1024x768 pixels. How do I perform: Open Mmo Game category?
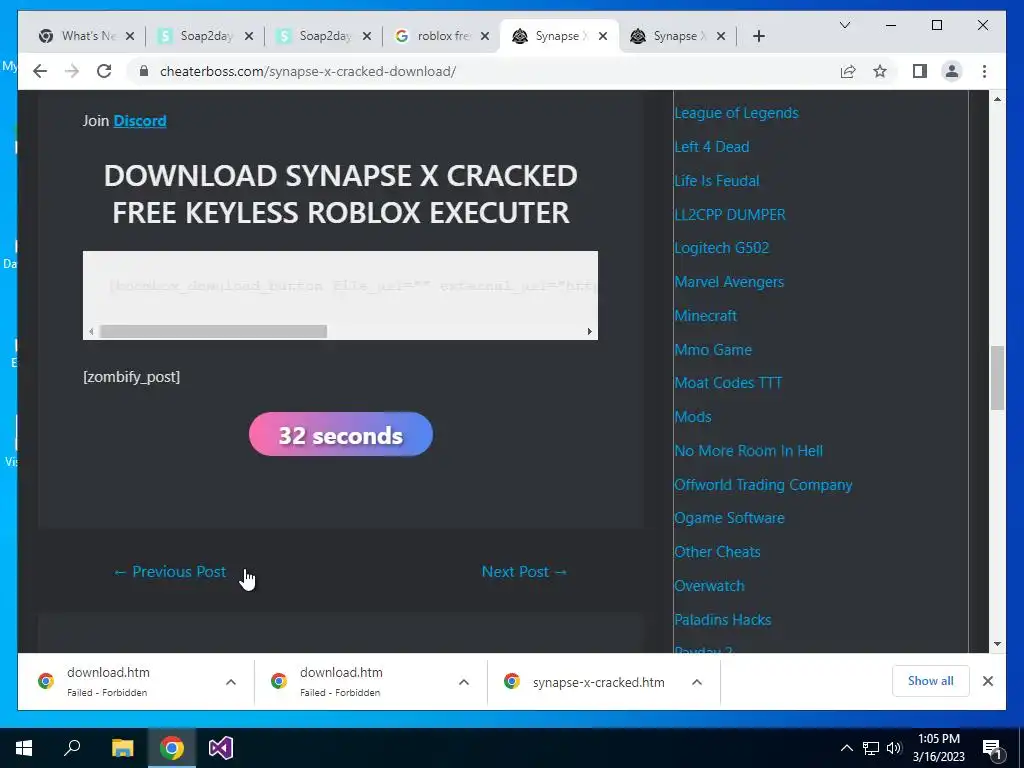pyautogui.click(x=712, y=349)
